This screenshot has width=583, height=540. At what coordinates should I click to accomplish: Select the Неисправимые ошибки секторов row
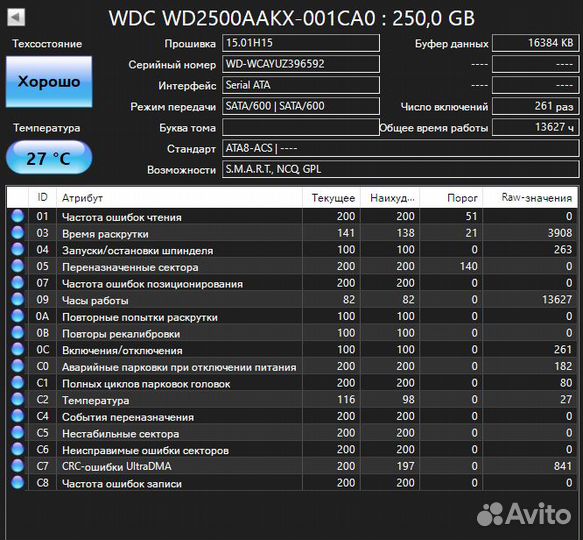point(292,449)
